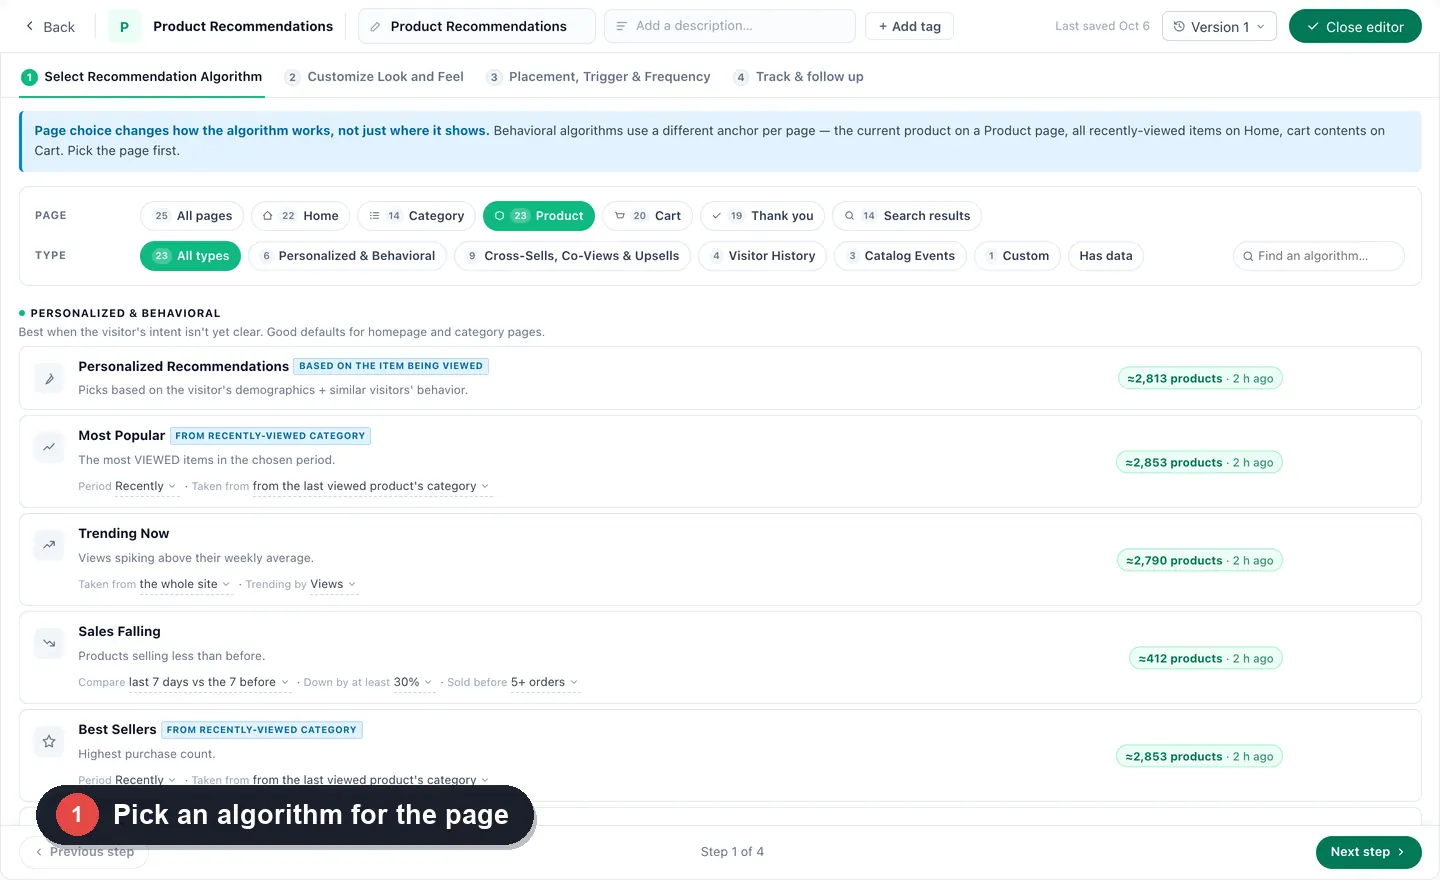Filter page by Search results
Viewport: 1440px width, 880px height.
(x=907, y=216)
